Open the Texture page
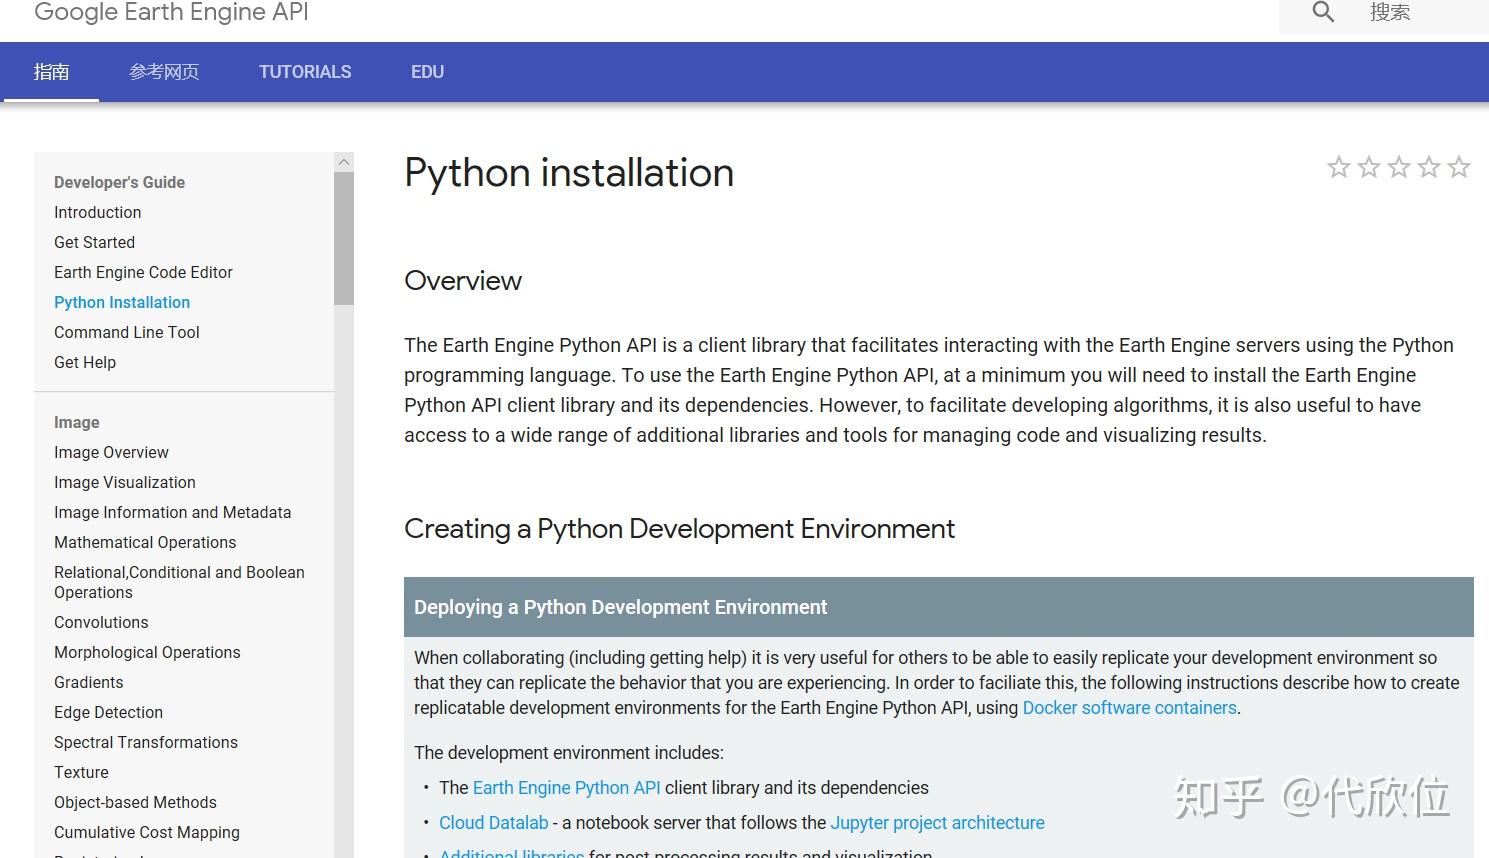1489x858 pixels. (x=81, y=772)
